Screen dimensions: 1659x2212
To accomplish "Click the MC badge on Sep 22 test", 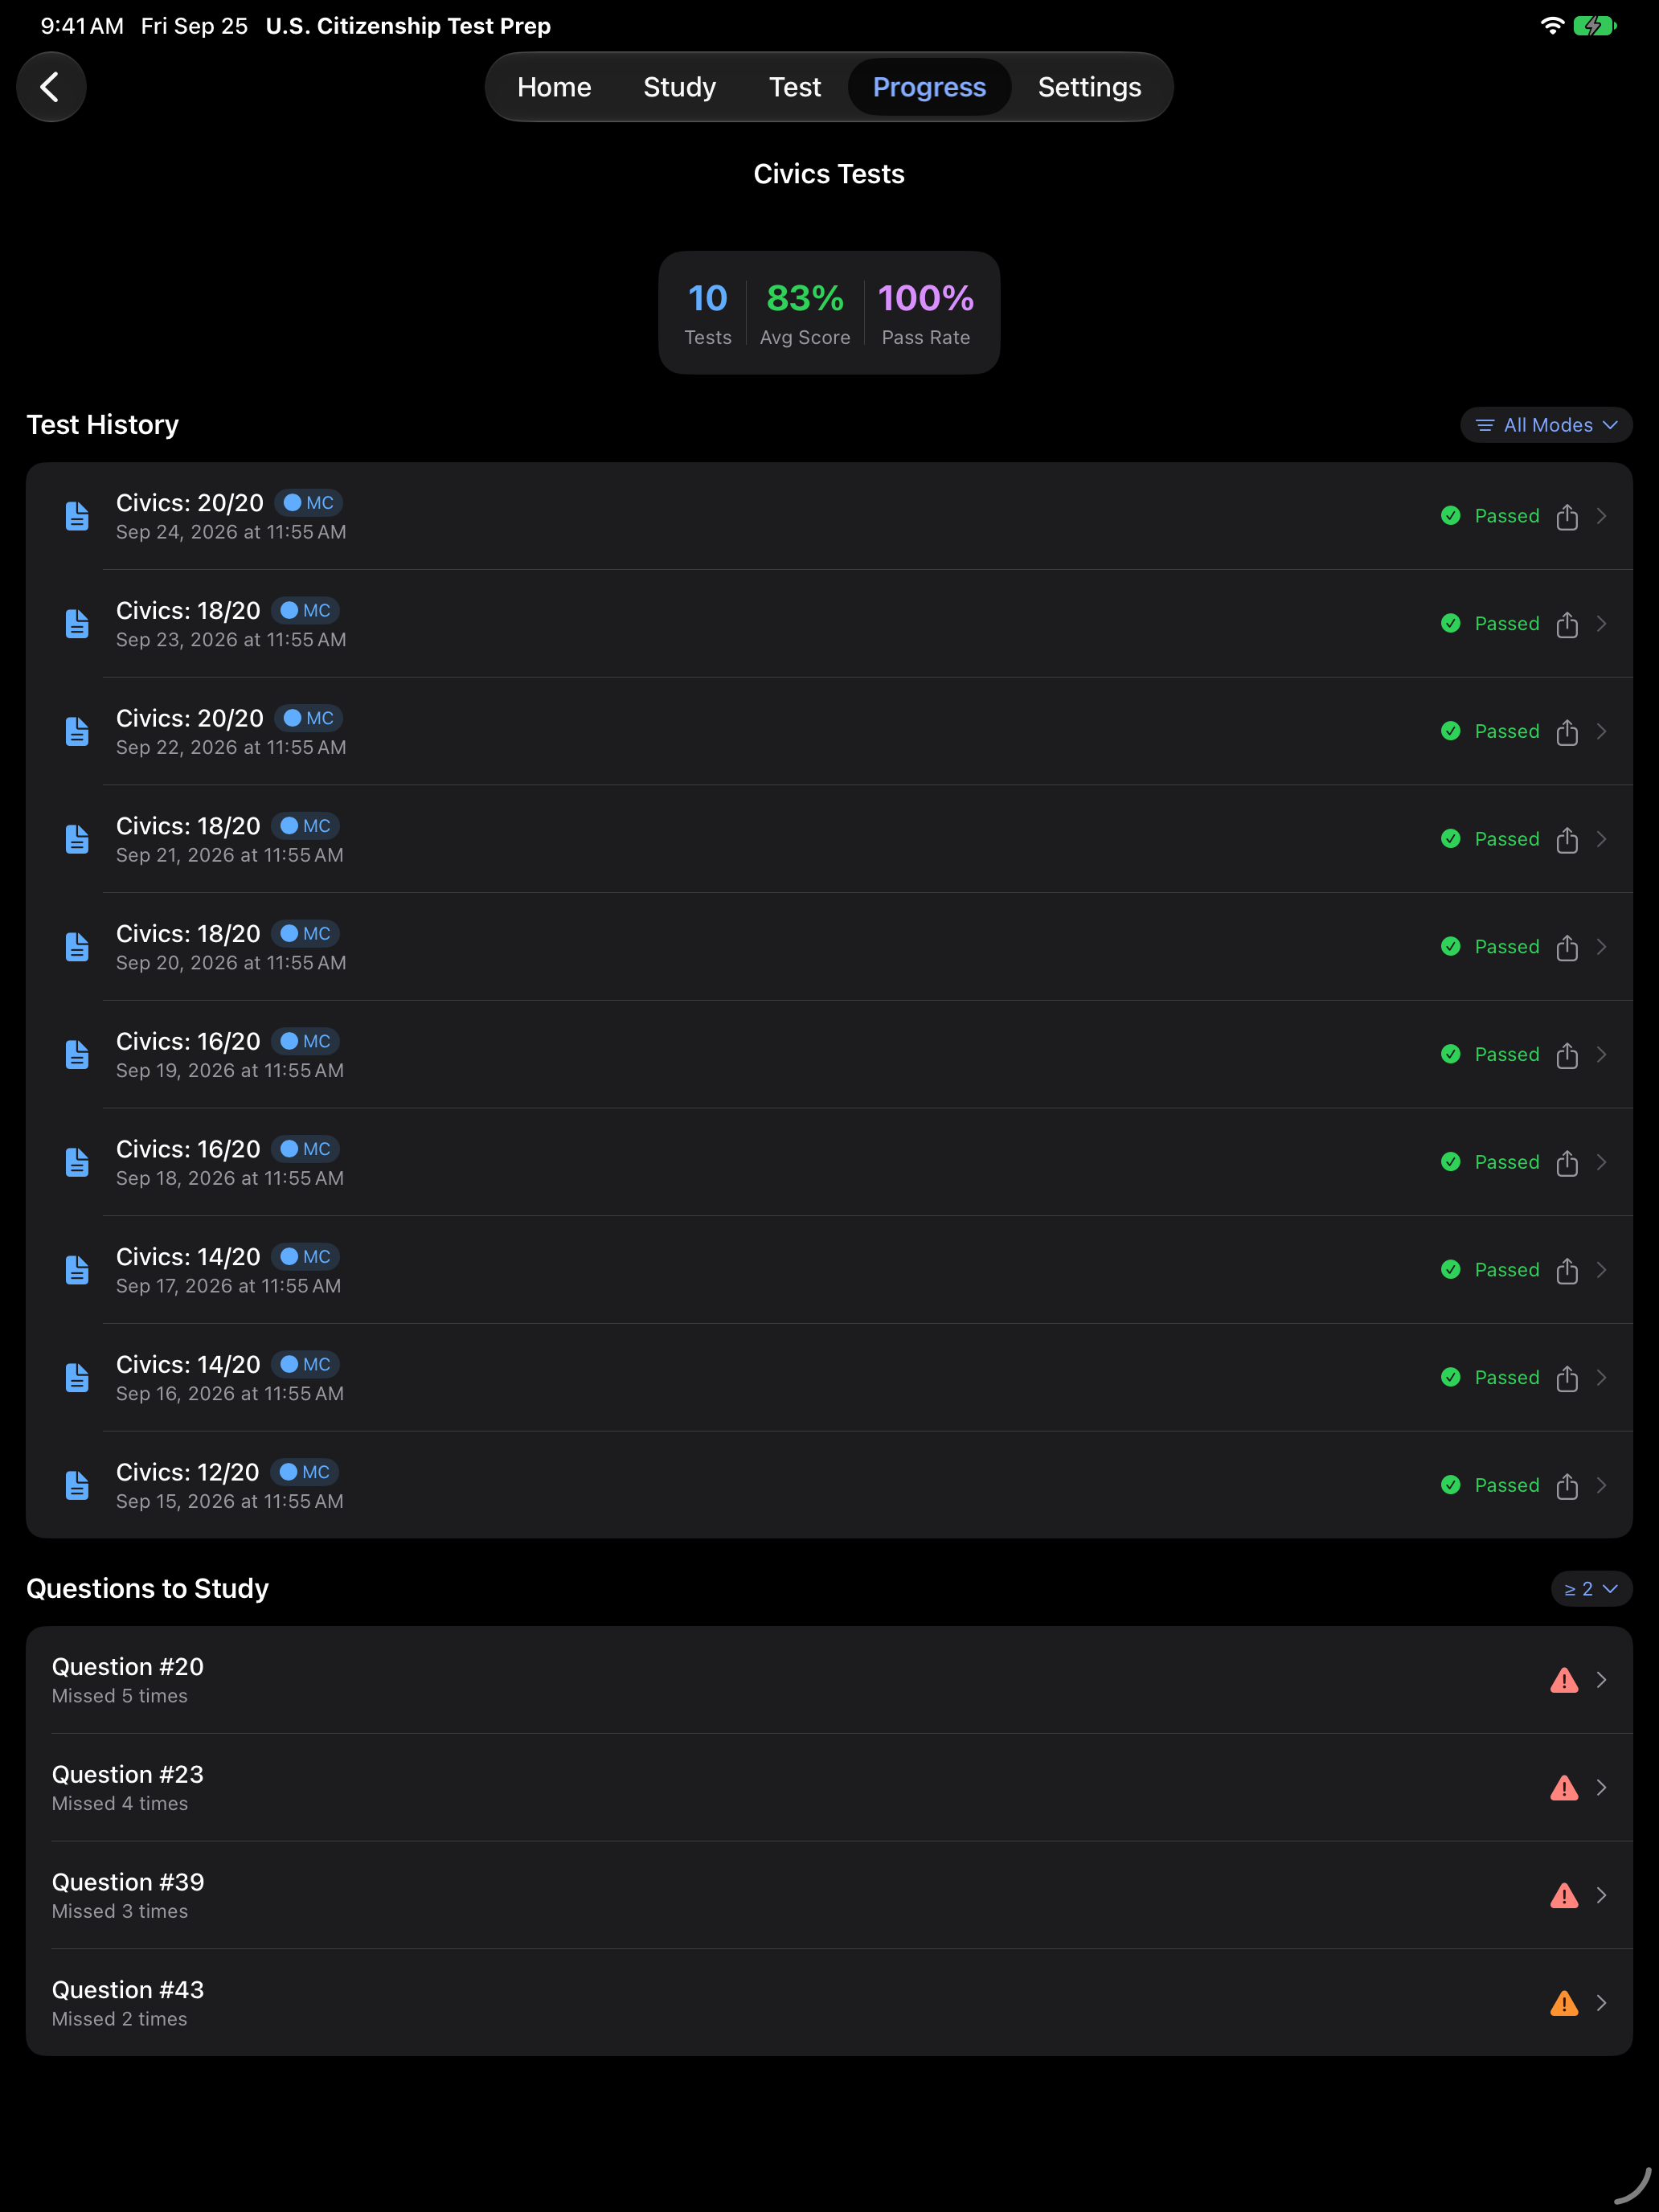I will point(309,718).
